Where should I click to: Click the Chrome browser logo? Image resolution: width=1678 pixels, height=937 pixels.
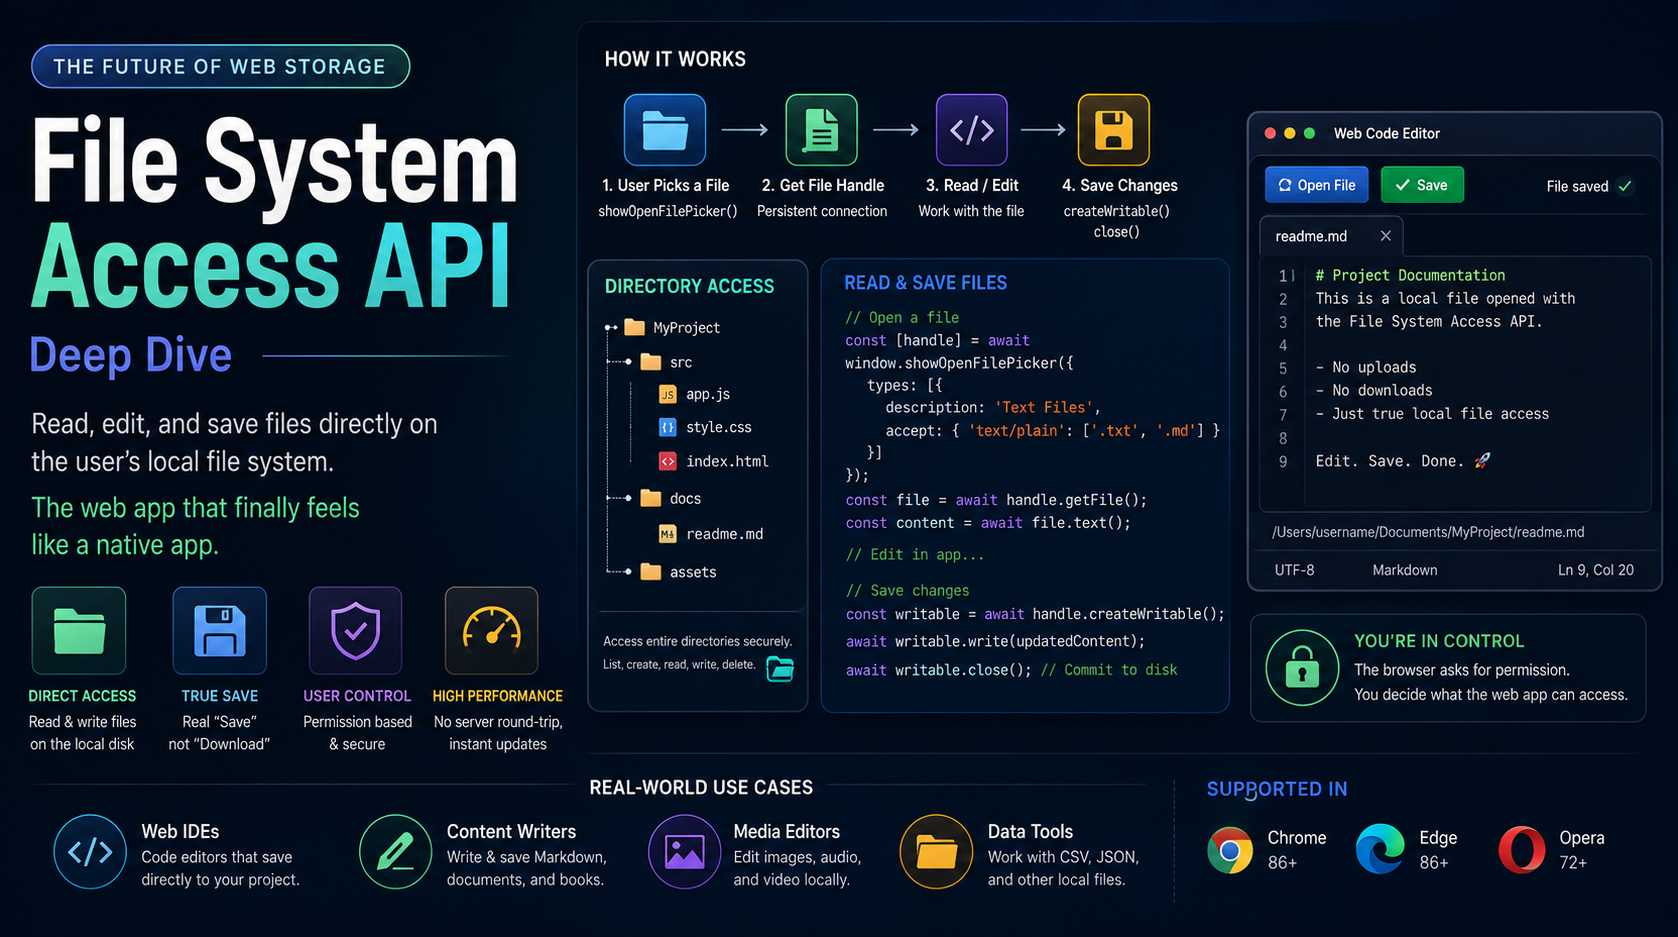tap(1230, 850)
